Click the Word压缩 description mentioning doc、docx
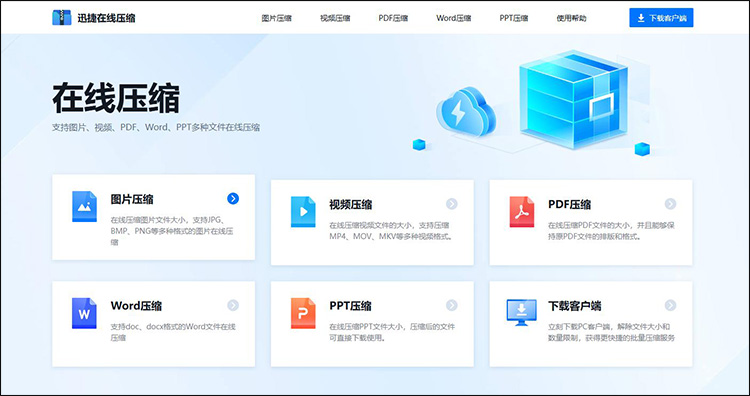The image size is (750, 396). point(173,332)
